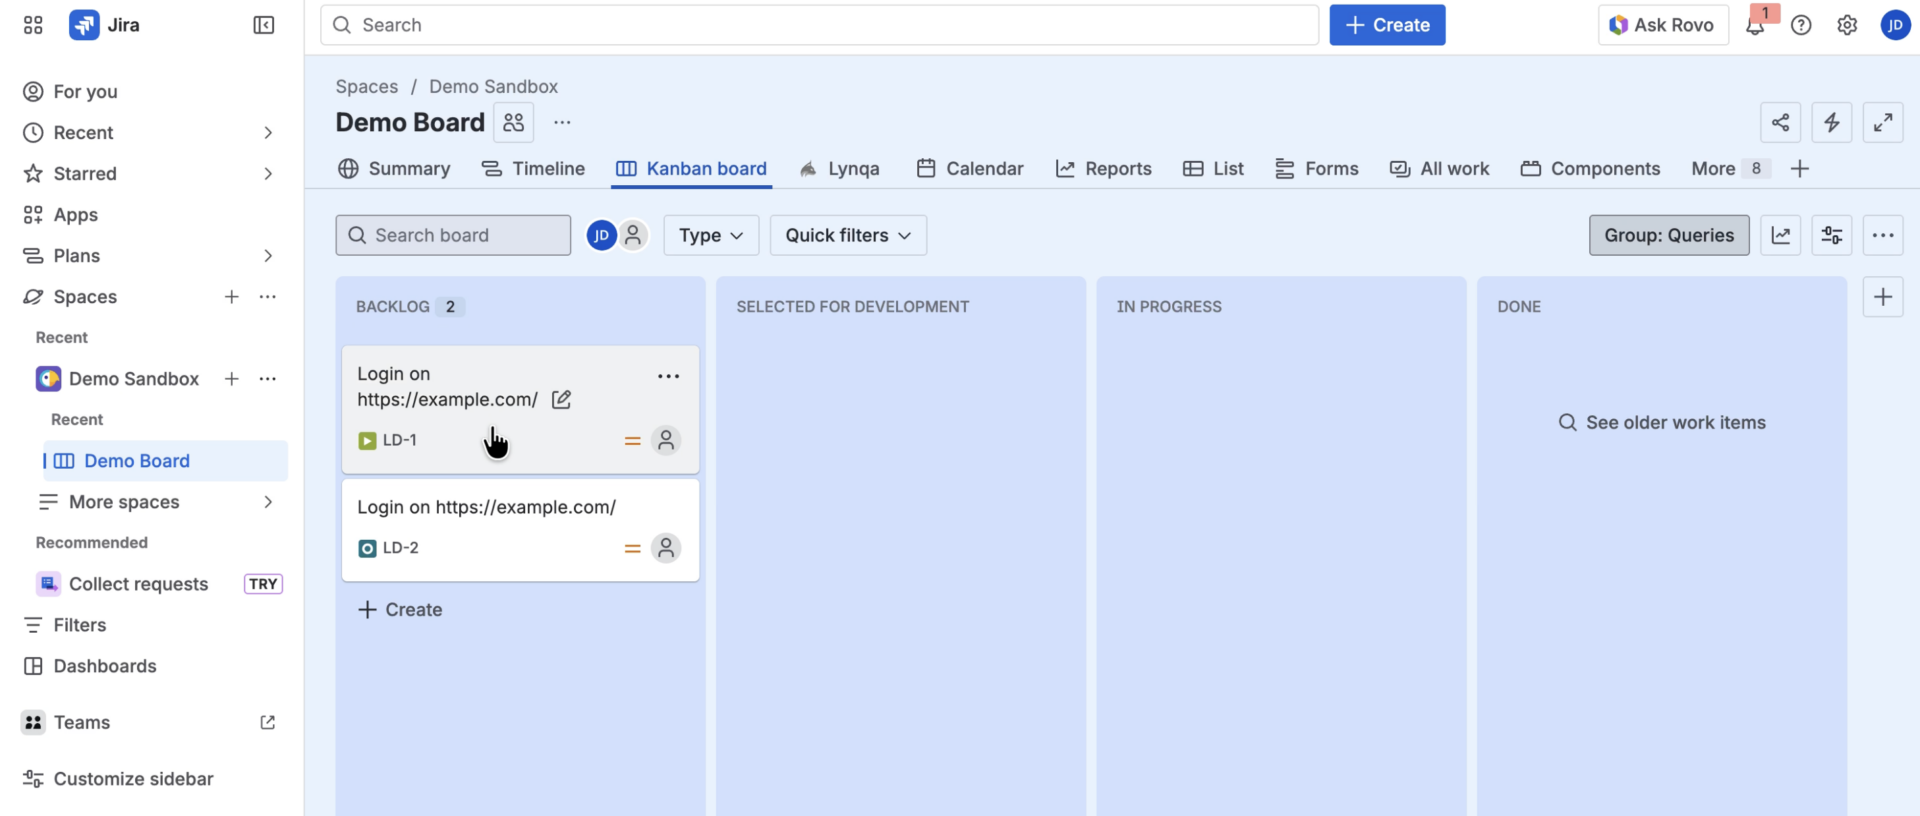Screen dimensions: 1920x816
Task: Click the edit pencil icon on LD-1 card
Action: coord(562,400)
